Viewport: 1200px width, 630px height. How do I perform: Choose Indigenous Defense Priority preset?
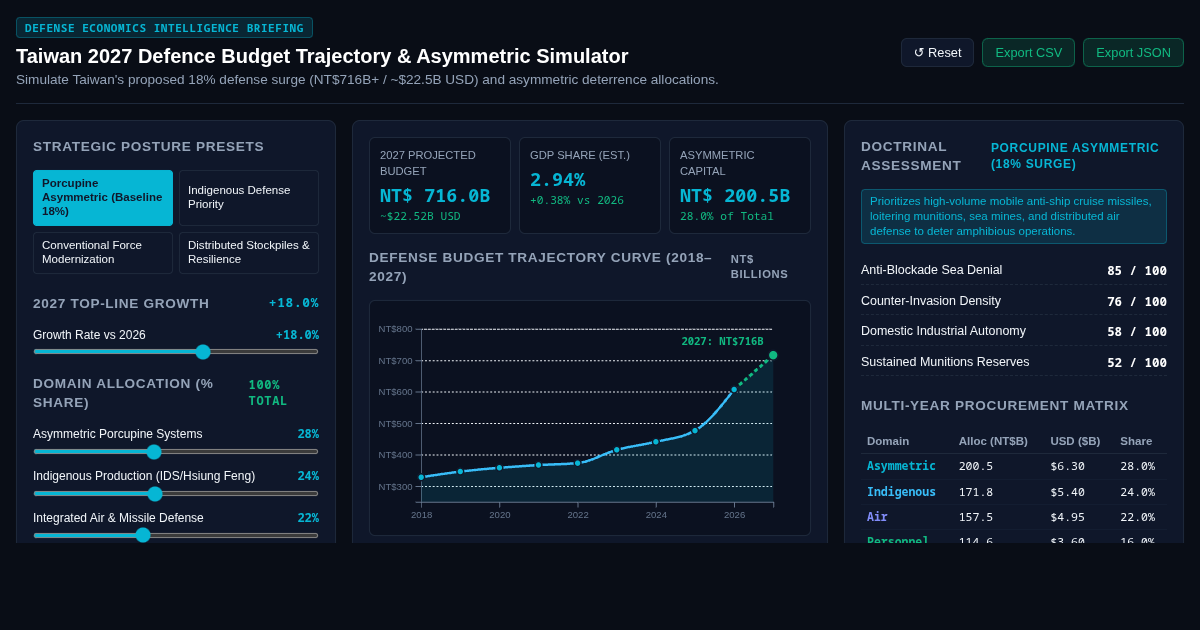[x=249, y=198]
